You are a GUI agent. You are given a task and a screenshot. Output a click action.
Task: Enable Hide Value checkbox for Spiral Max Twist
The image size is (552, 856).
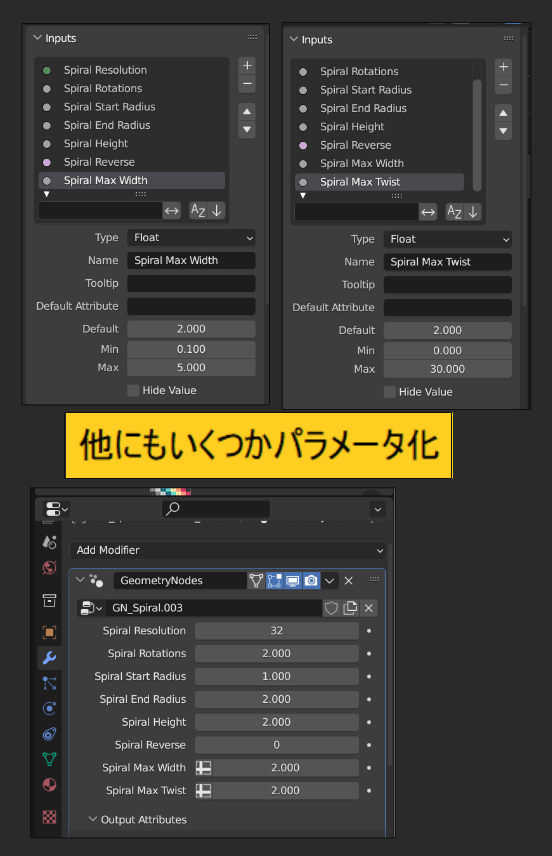390,392
